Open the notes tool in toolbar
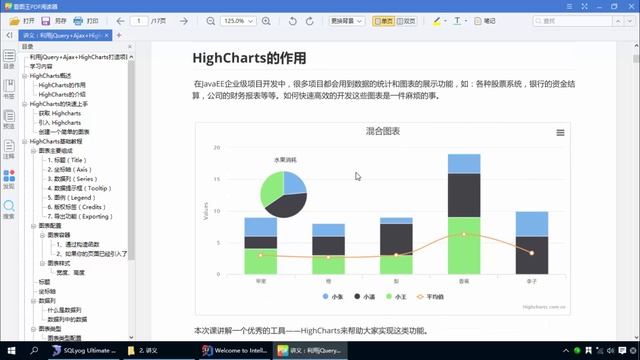The image size is (640, 360). pos(484,21)
